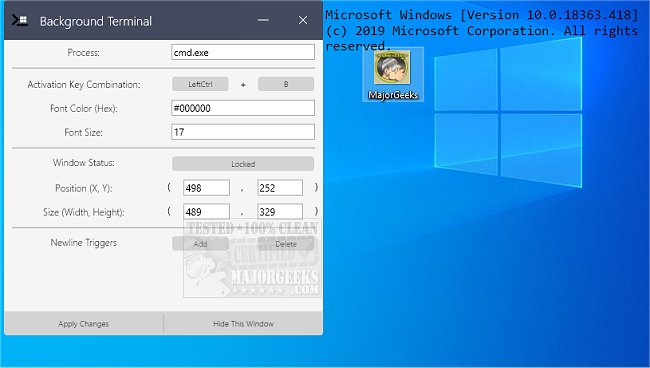Change the B activation key button
This screenshot has width=650, height=368.
pyautogui.click(x=286, y=84)
